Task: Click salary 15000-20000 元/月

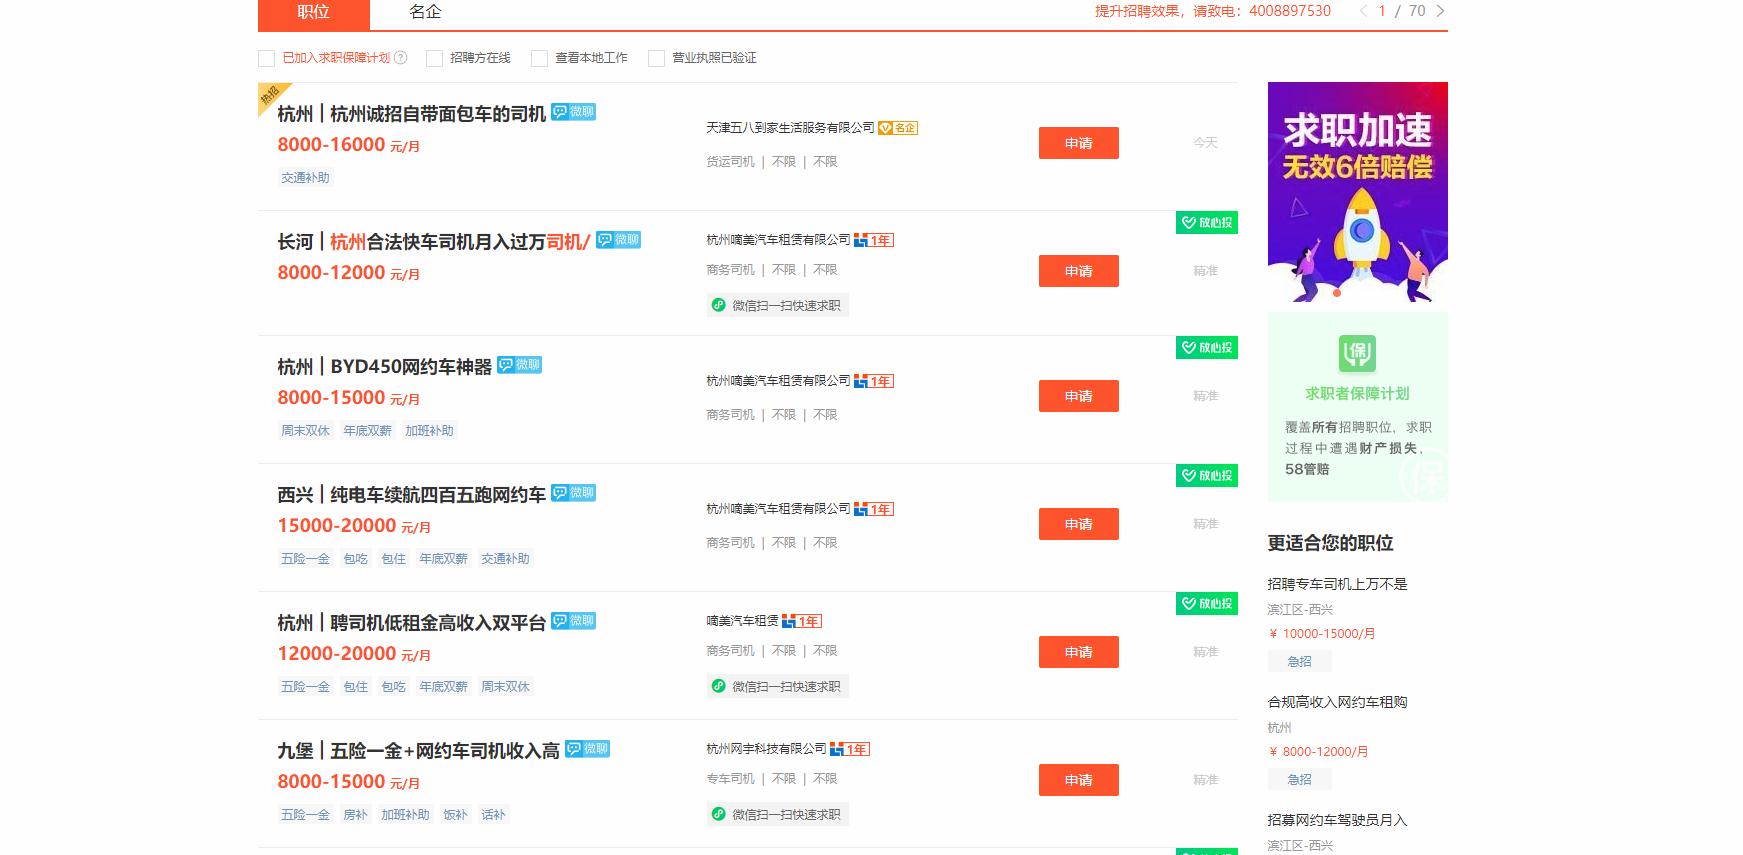Action: (x=354, y=526)
